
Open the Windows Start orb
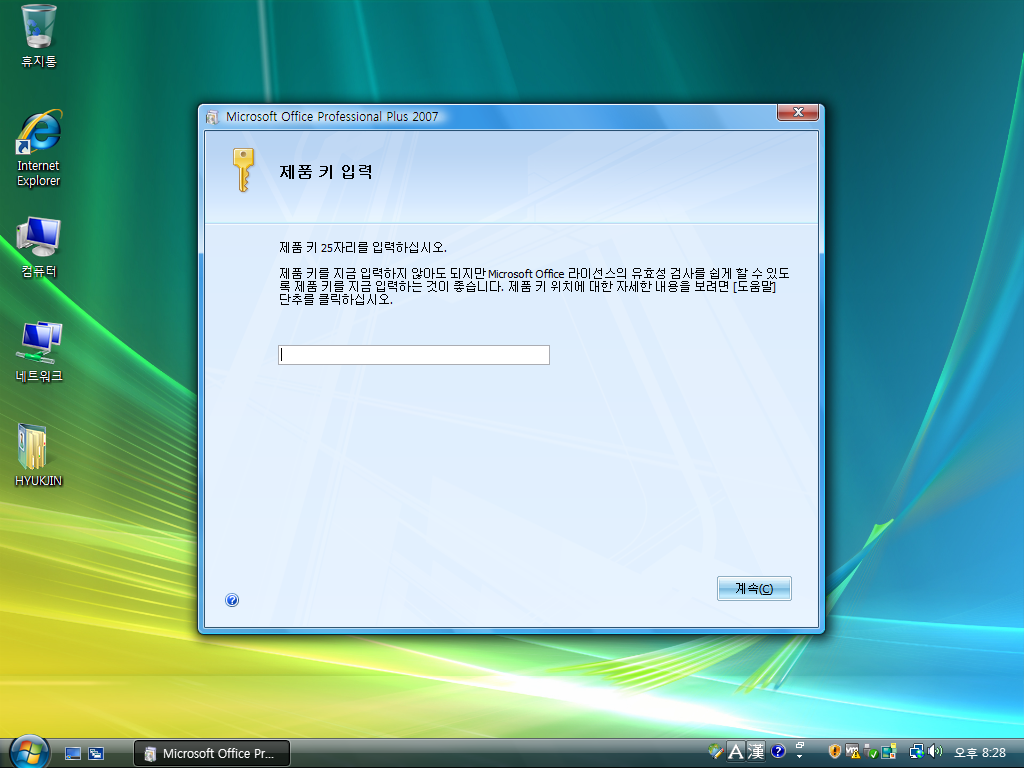pos(29,752)
